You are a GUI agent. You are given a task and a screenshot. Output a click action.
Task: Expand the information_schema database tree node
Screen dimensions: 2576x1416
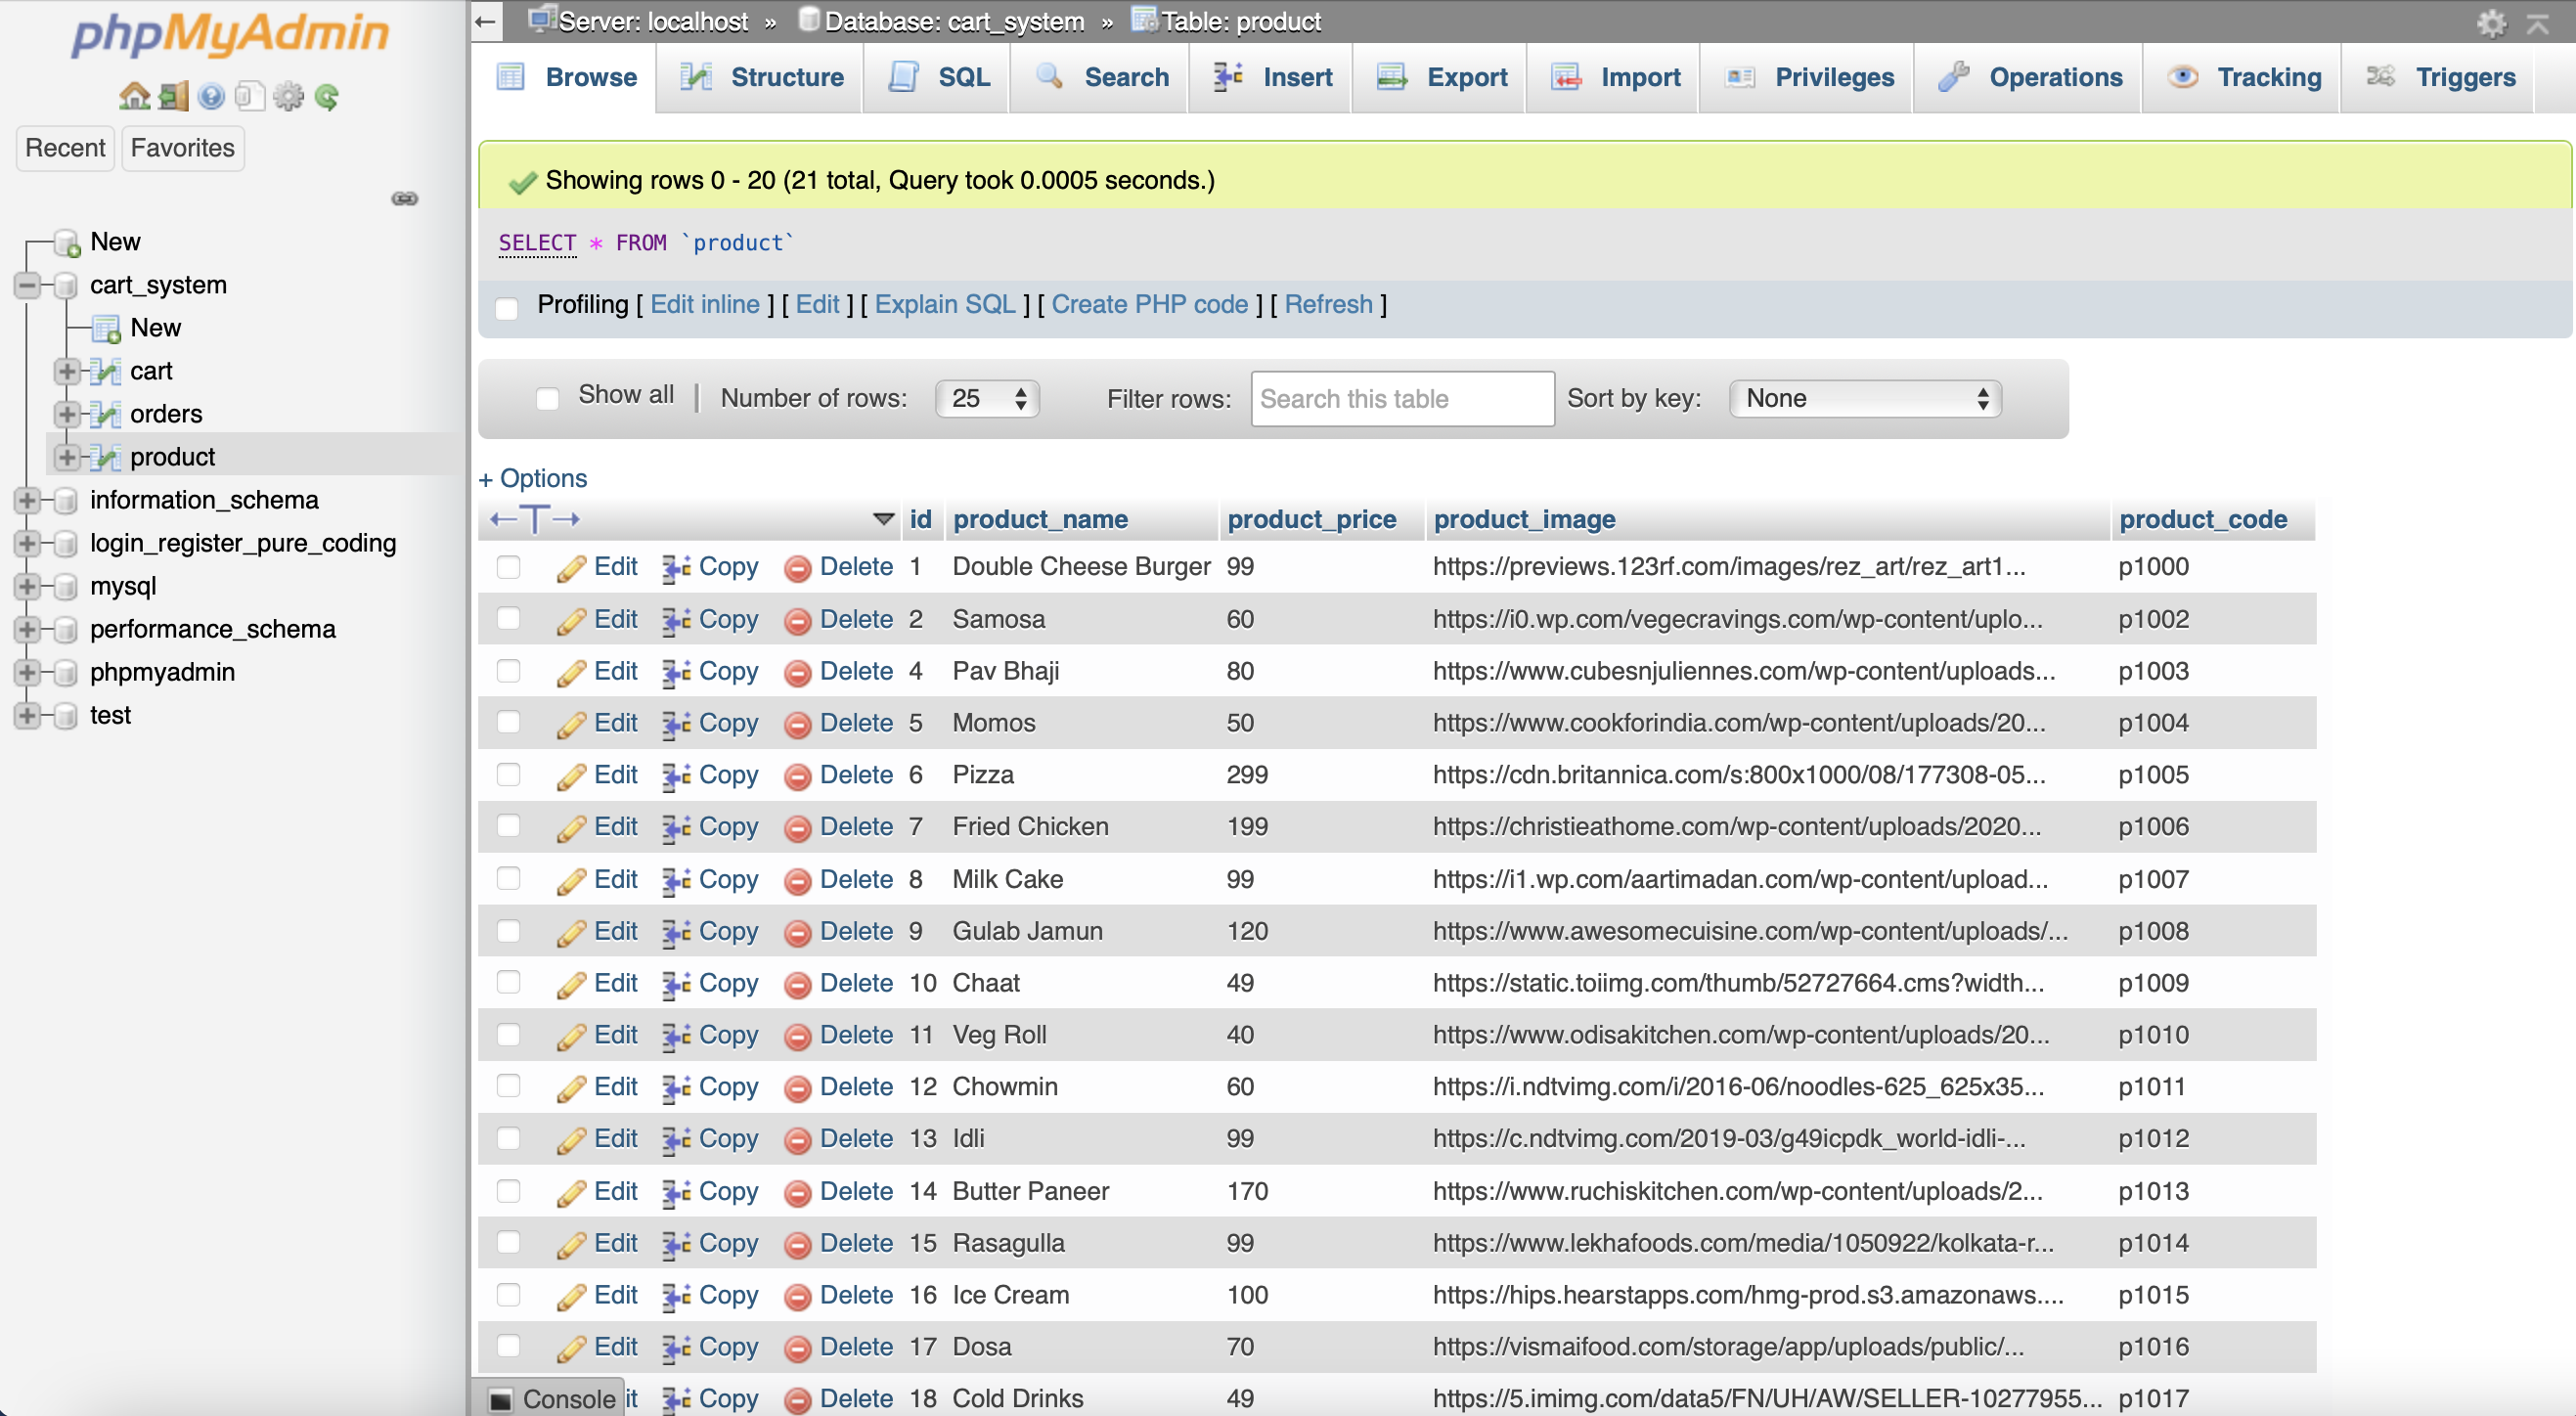(x=27, y=500)
